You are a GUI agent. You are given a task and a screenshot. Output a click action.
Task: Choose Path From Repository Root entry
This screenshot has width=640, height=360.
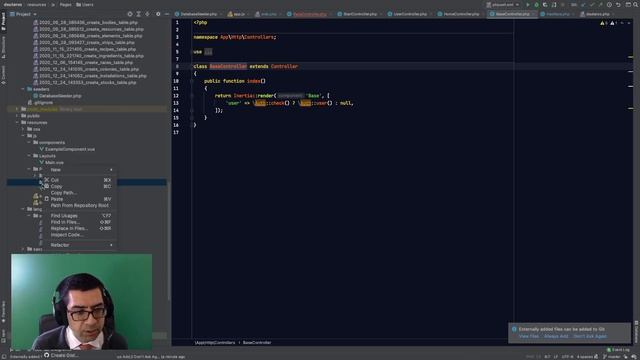(80, 205)
